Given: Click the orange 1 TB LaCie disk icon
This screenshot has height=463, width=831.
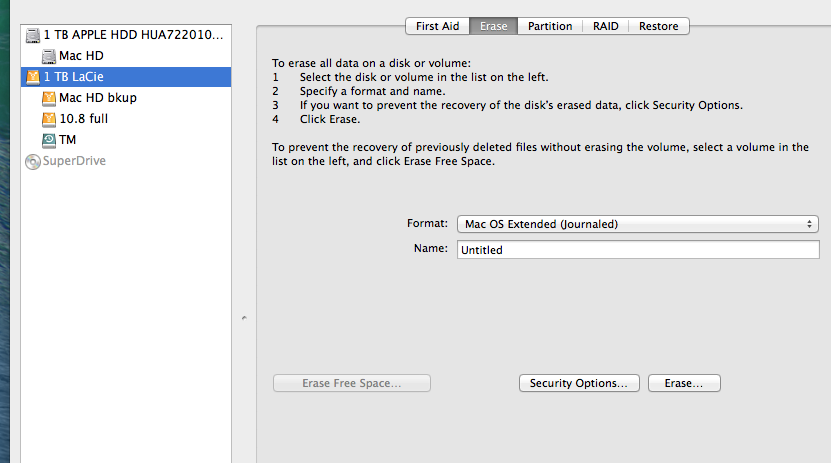Looking at the screenshot, I should (x=33, y=77).
